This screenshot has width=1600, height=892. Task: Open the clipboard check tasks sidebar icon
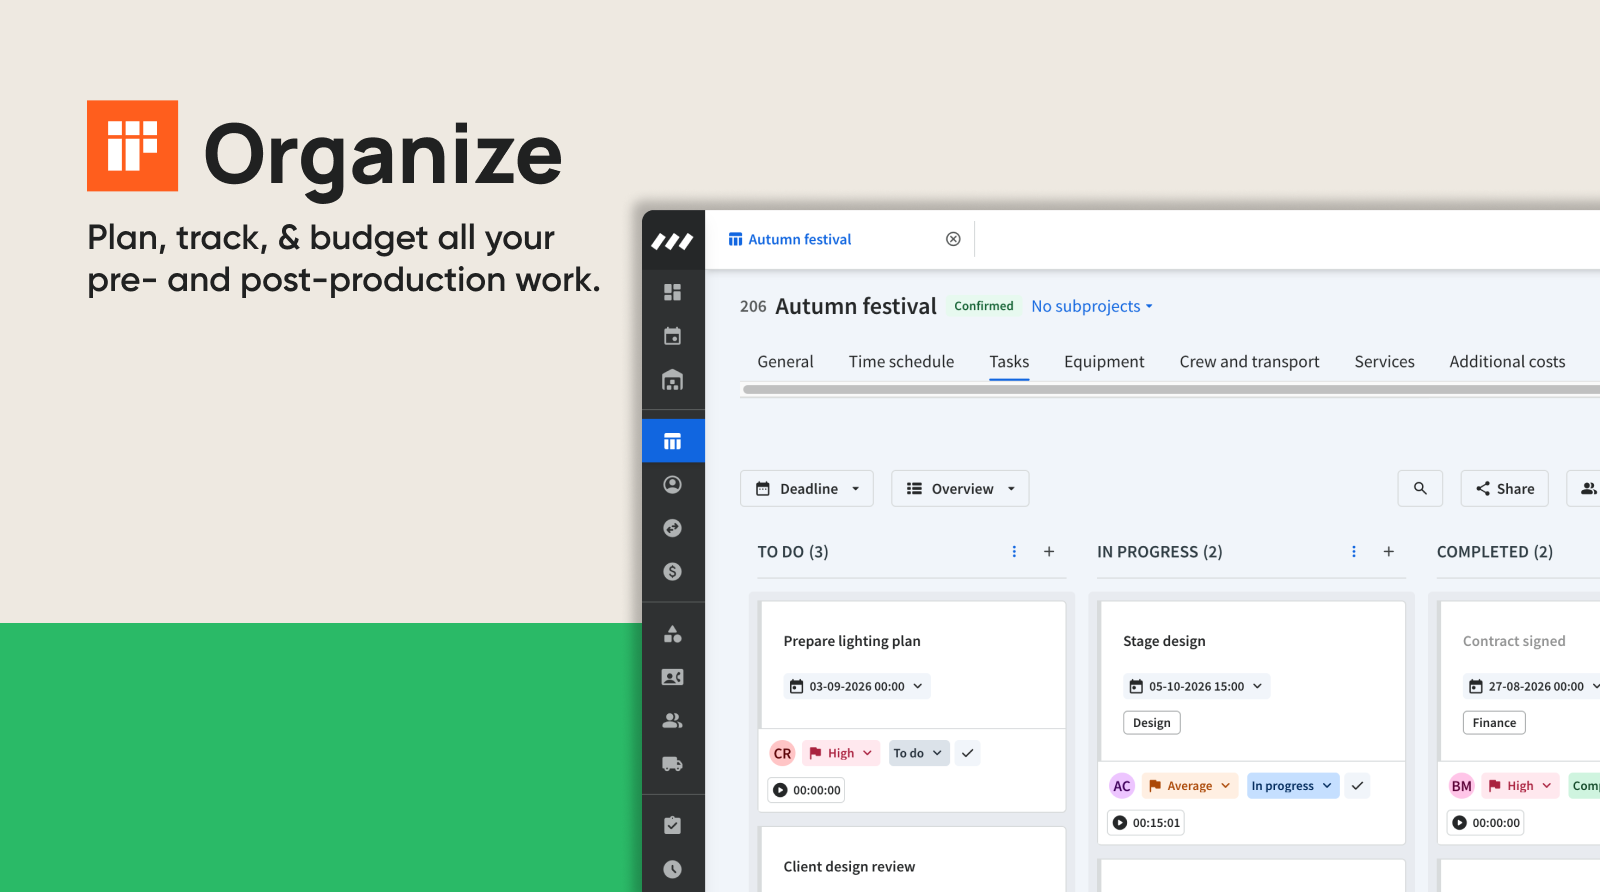pyautogui.click(x=672, y=825)
